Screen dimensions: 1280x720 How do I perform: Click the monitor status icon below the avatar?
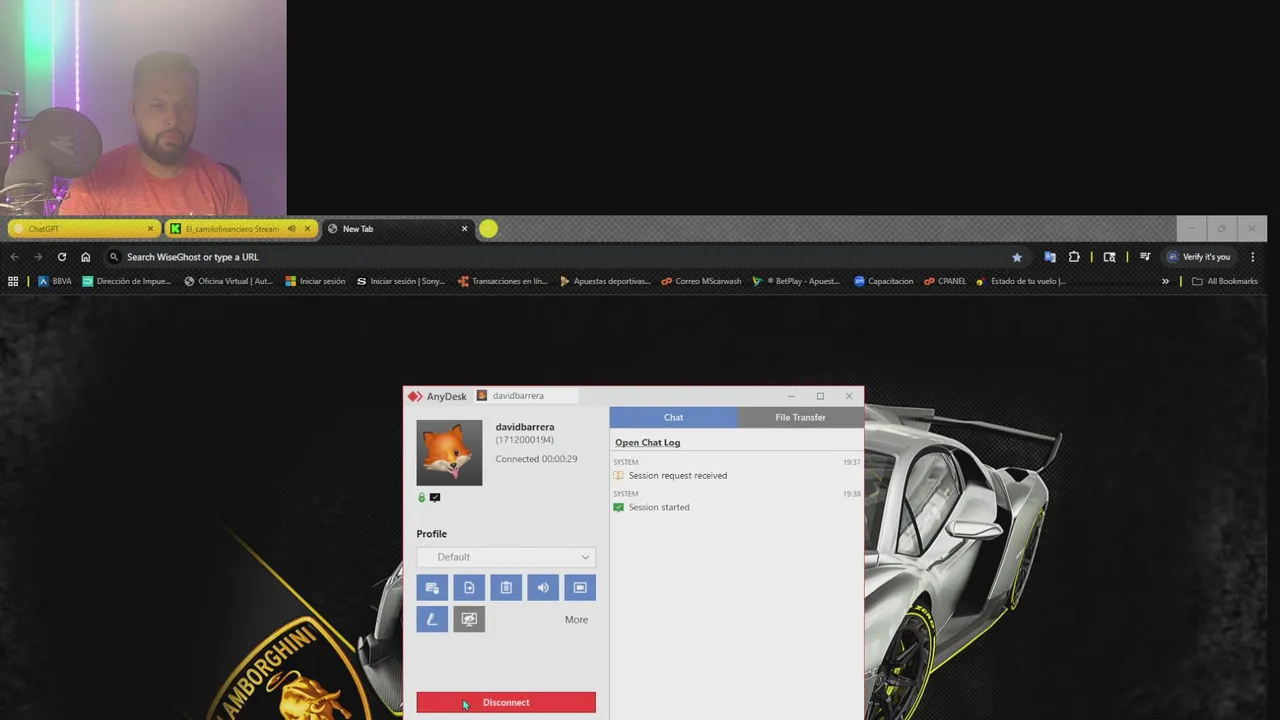[x=435, y=497]
